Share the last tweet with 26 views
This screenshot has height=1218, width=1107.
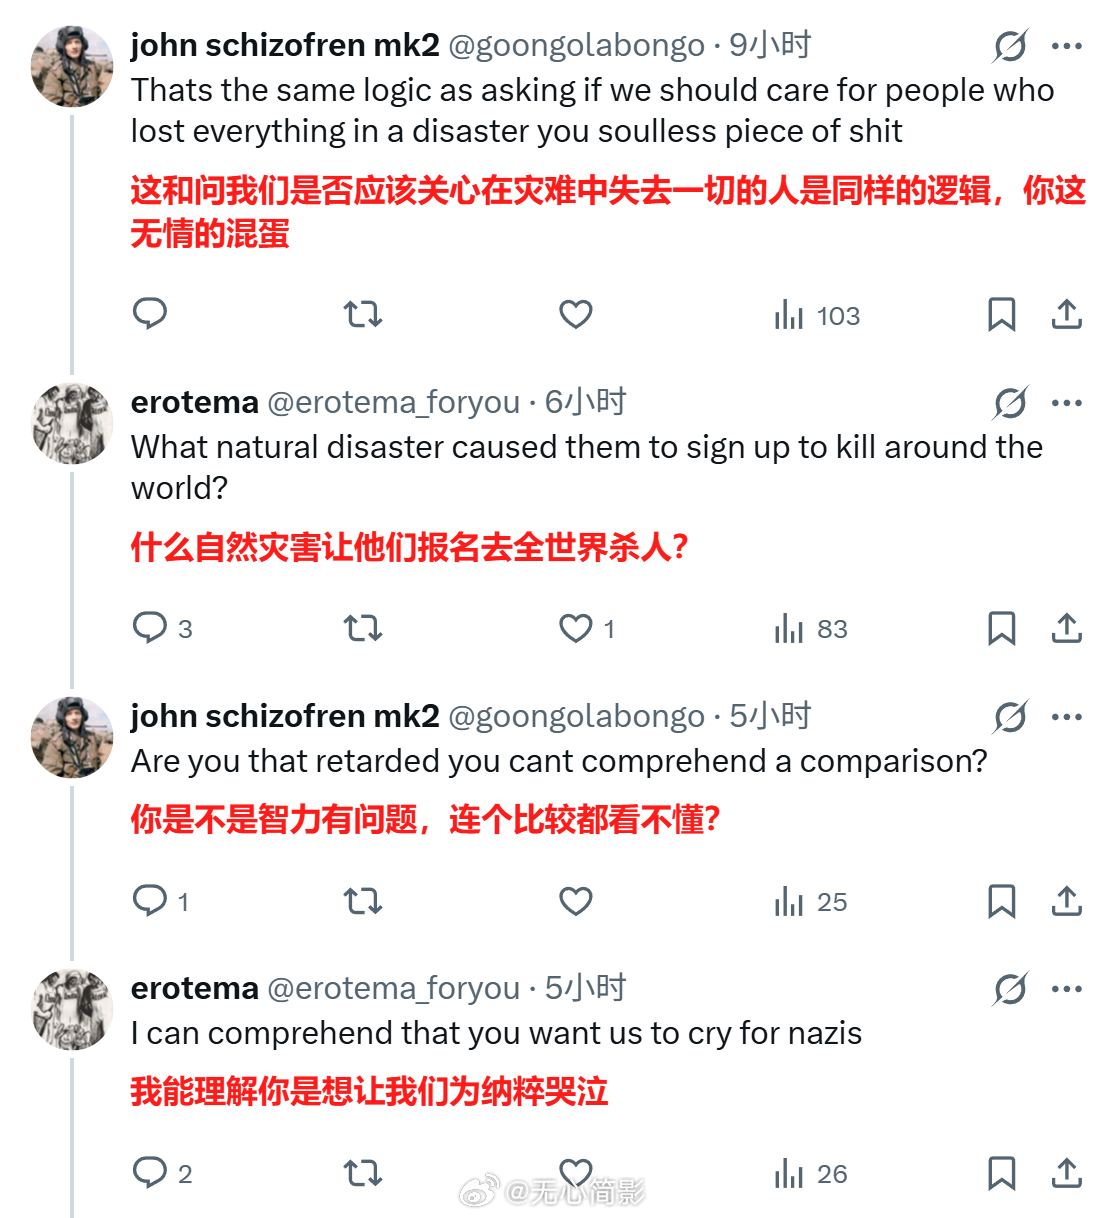1066,1173
